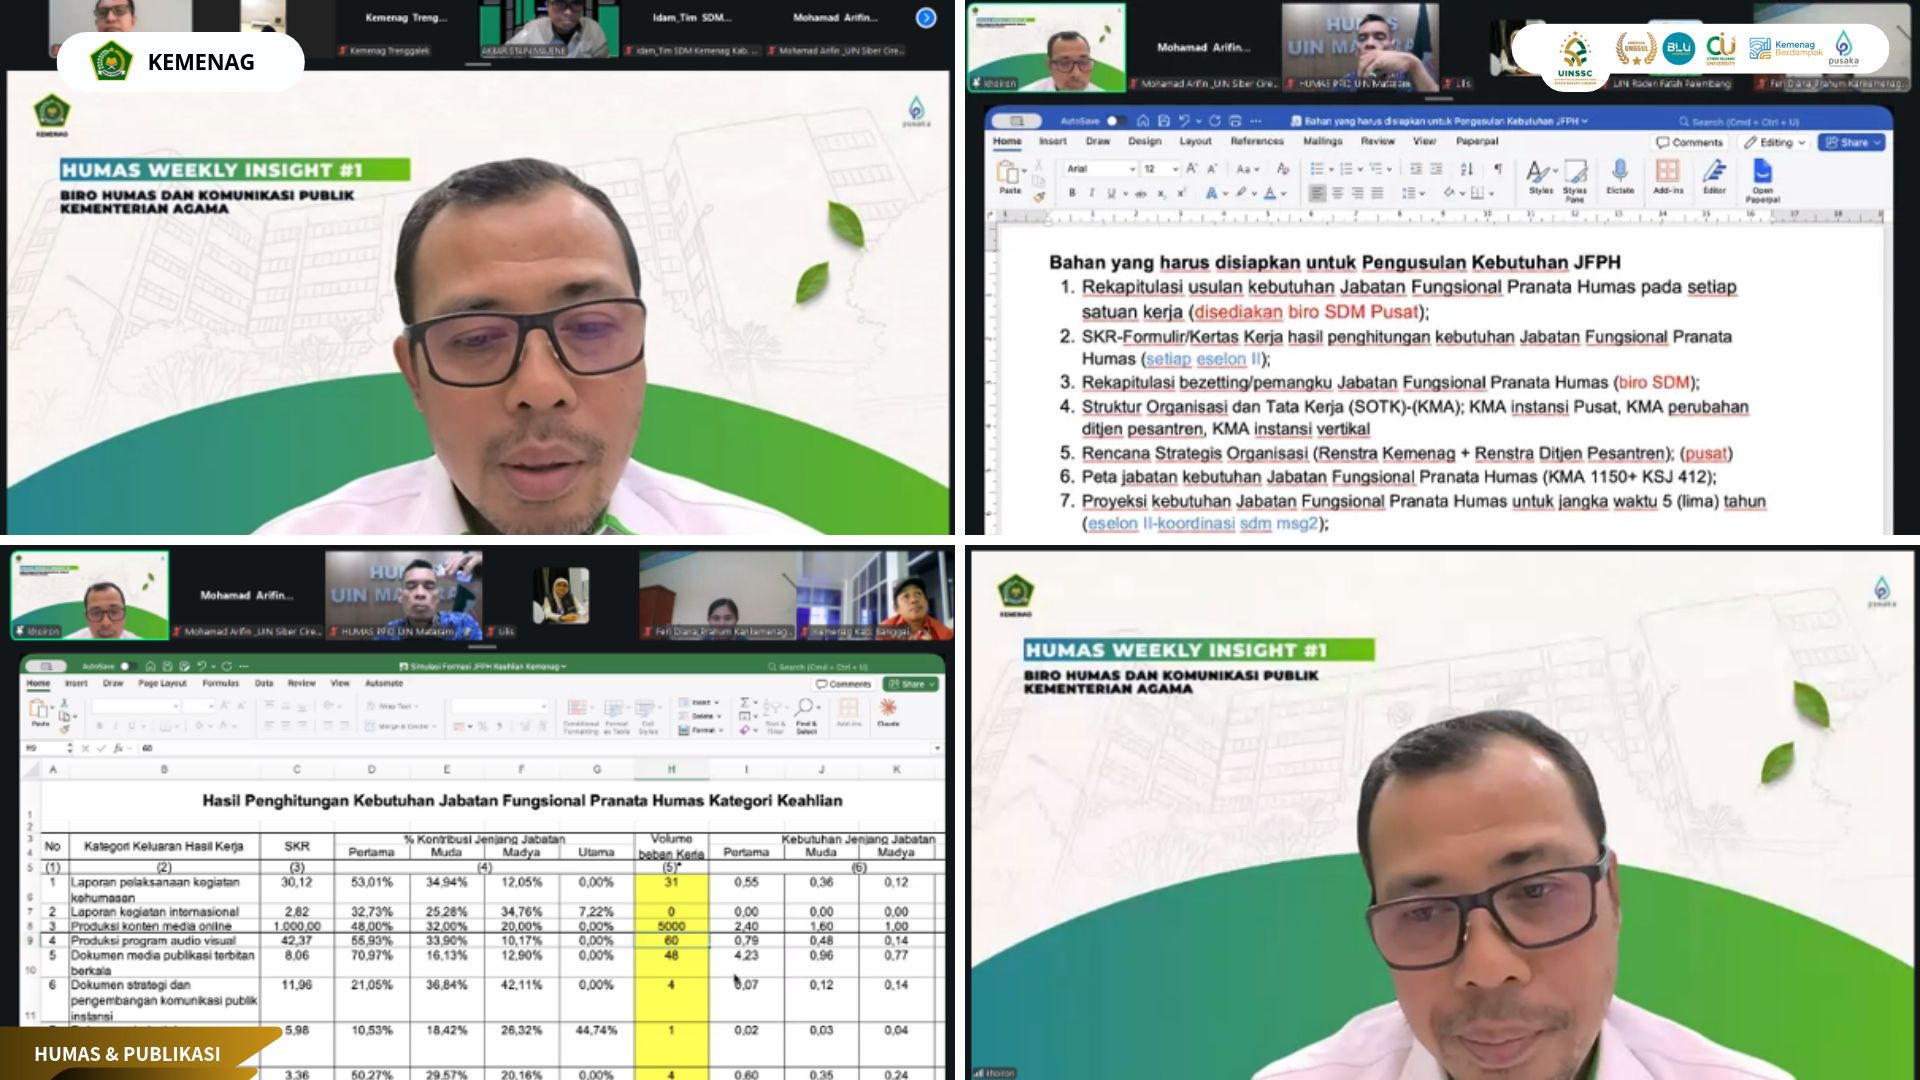Toggle AutoSave switch in Word
This screenshot has height=1080, width=1920.
[1115, 121]
